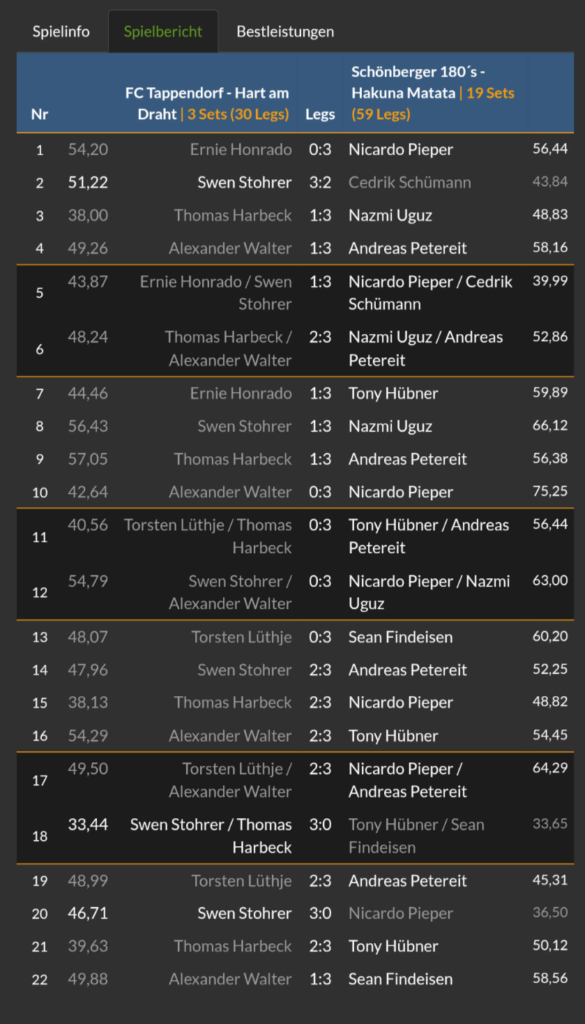This screenshot has height=1024, width=585.
Task: Click Nazmi Uguz in match 3
Action: tap(390, 216)
